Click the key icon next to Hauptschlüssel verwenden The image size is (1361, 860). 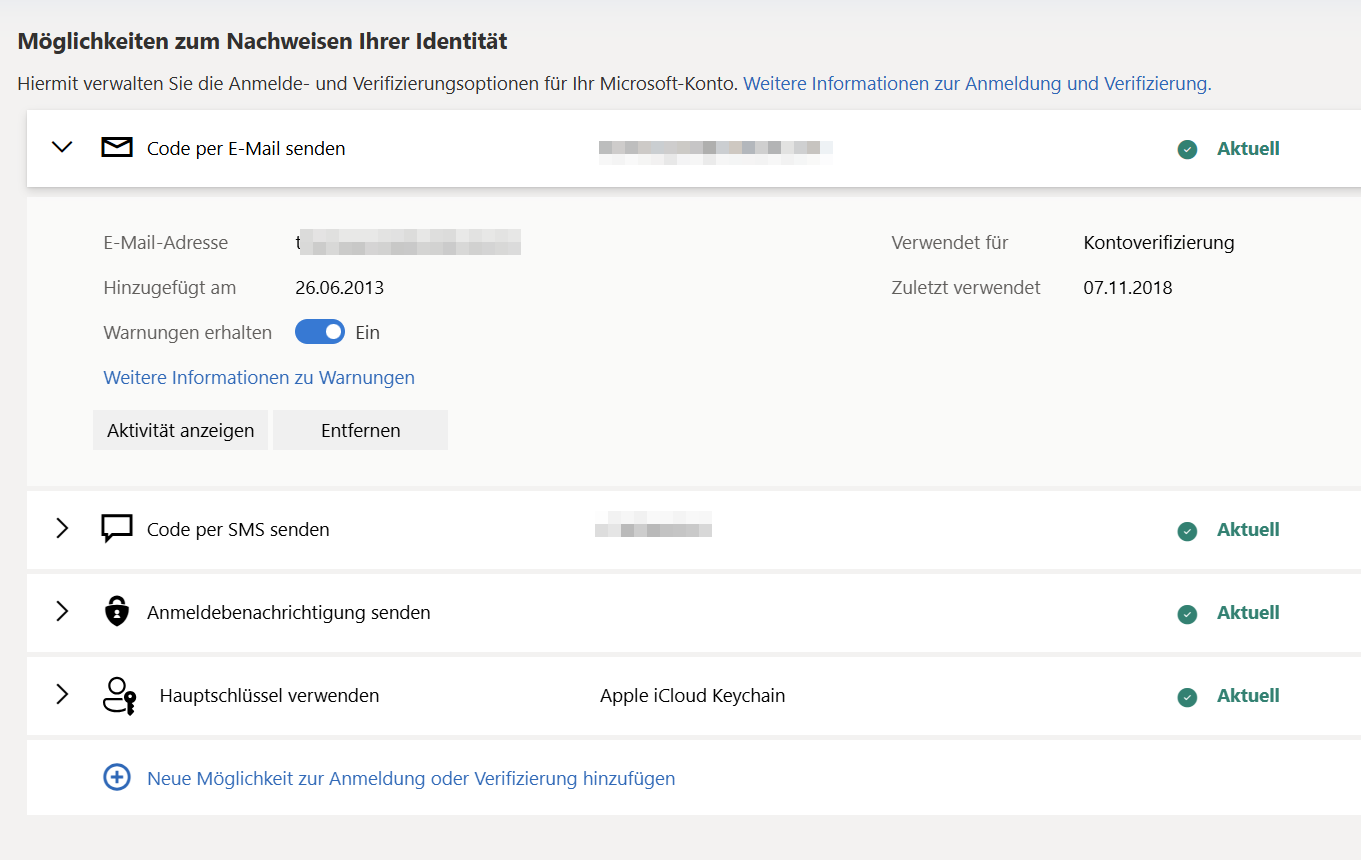(x=118, y=694)
